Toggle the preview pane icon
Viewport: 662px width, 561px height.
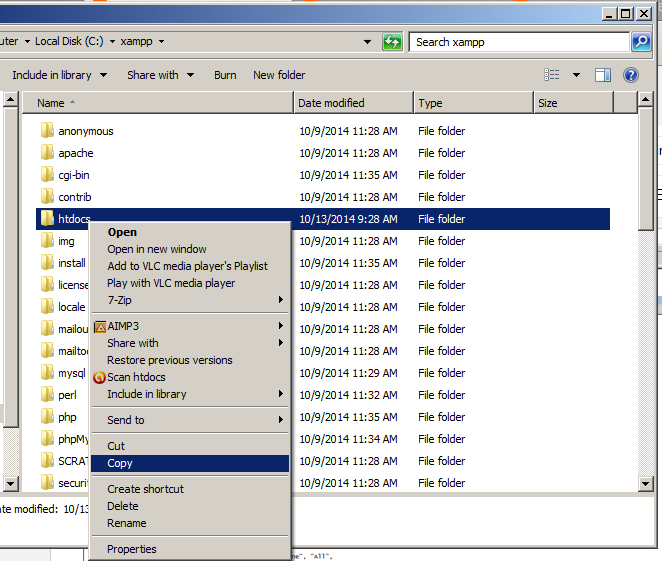tap(602, 75)
